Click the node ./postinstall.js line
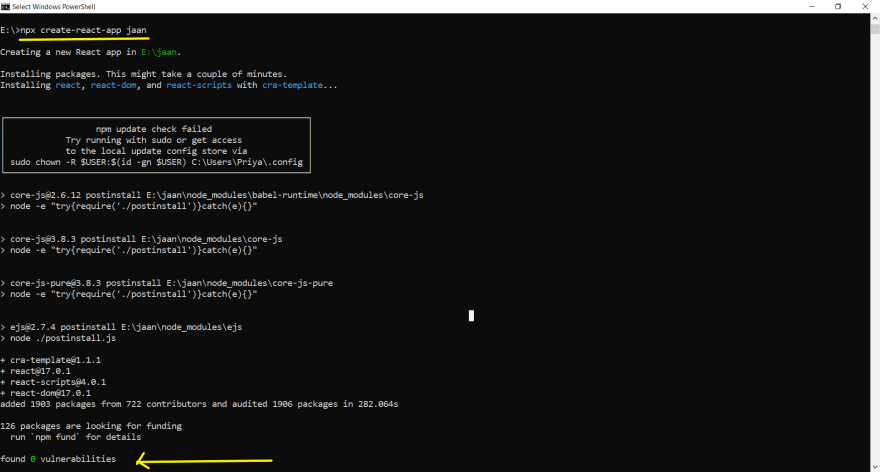 (x=58, y=338)
